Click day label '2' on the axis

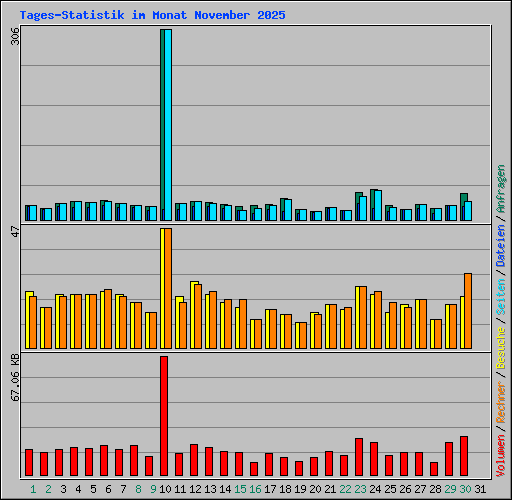point(49,489)
